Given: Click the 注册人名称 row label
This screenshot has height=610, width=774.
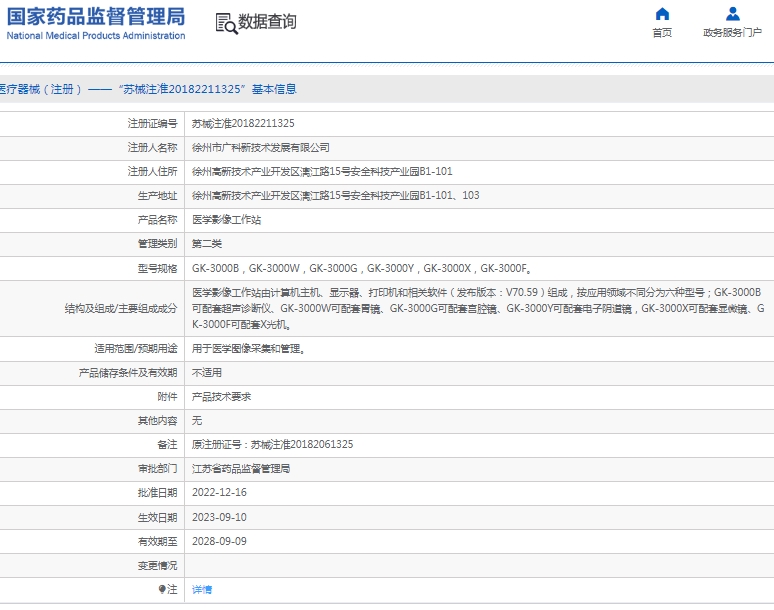Looking at the screenshot, I should 153,148.
